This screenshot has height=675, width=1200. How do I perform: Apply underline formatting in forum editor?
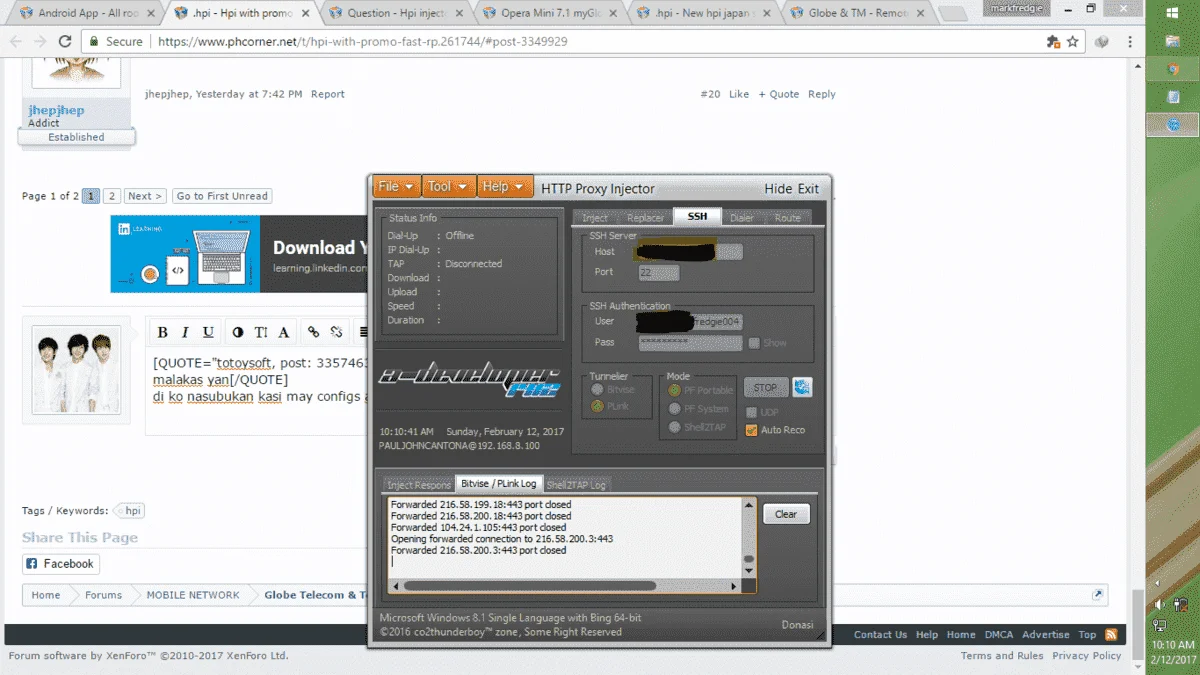coord(208,332)
